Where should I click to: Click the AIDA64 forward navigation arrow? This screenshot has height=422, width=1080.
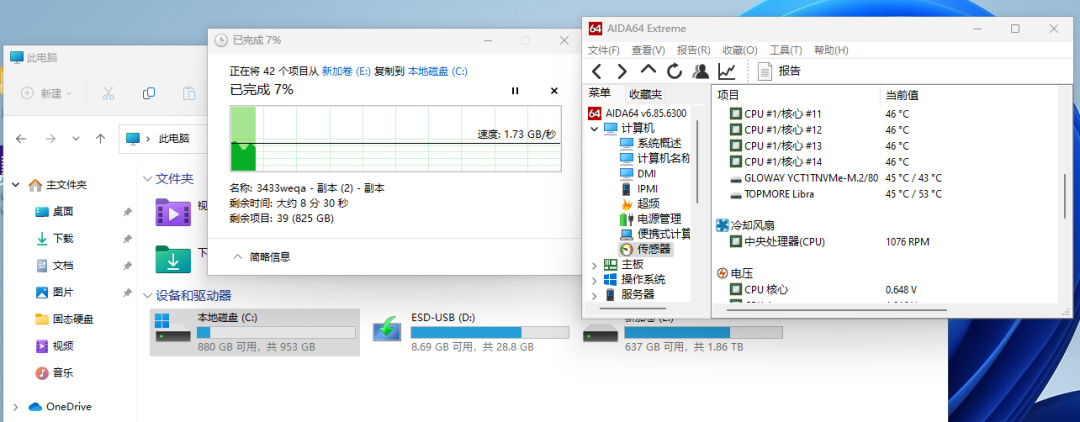click(622, 71)
